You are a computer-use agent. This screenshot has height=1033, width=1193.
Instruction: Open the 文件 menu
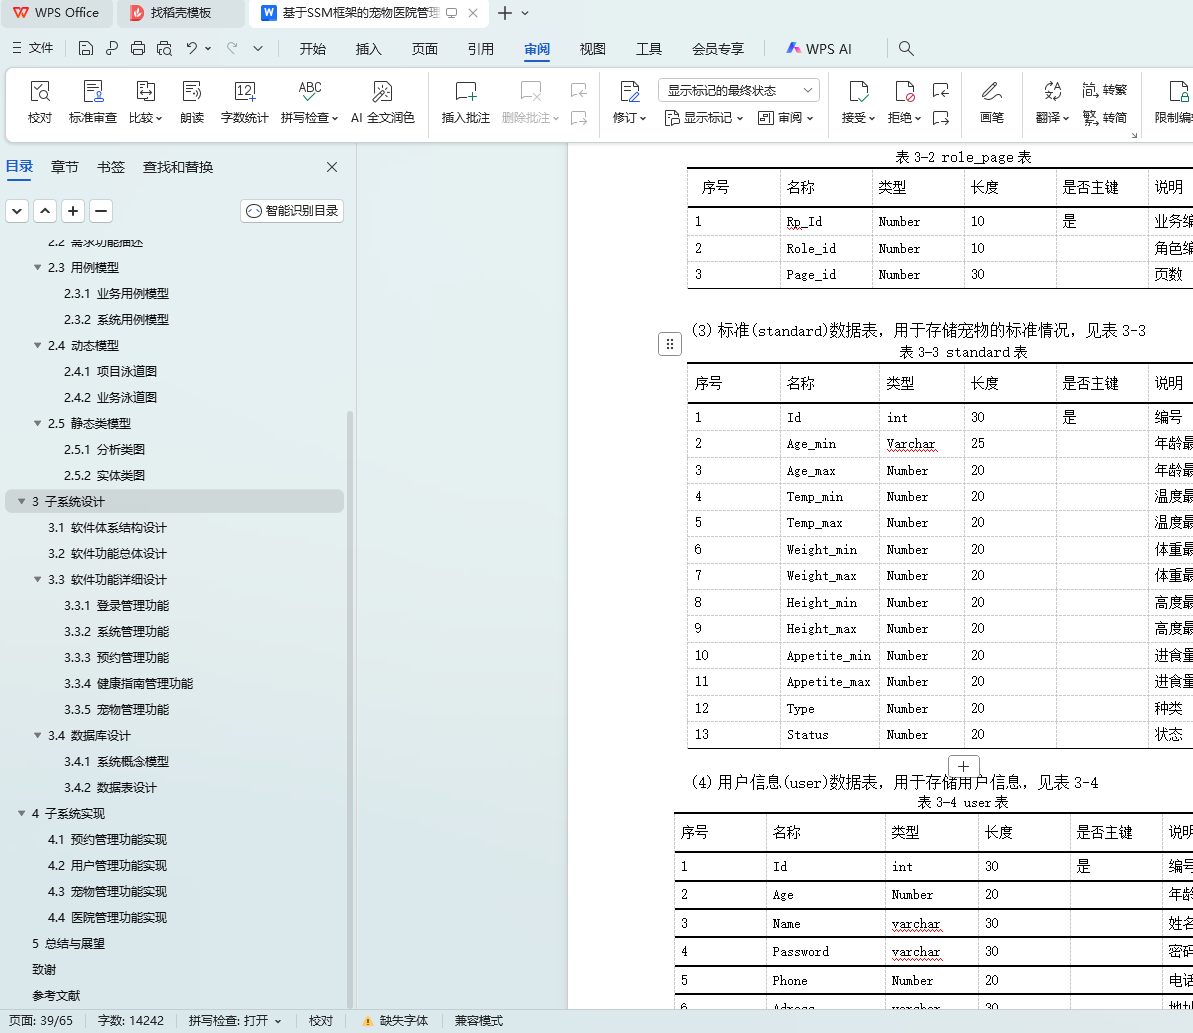pyautogui.click(x=33, y=49)
